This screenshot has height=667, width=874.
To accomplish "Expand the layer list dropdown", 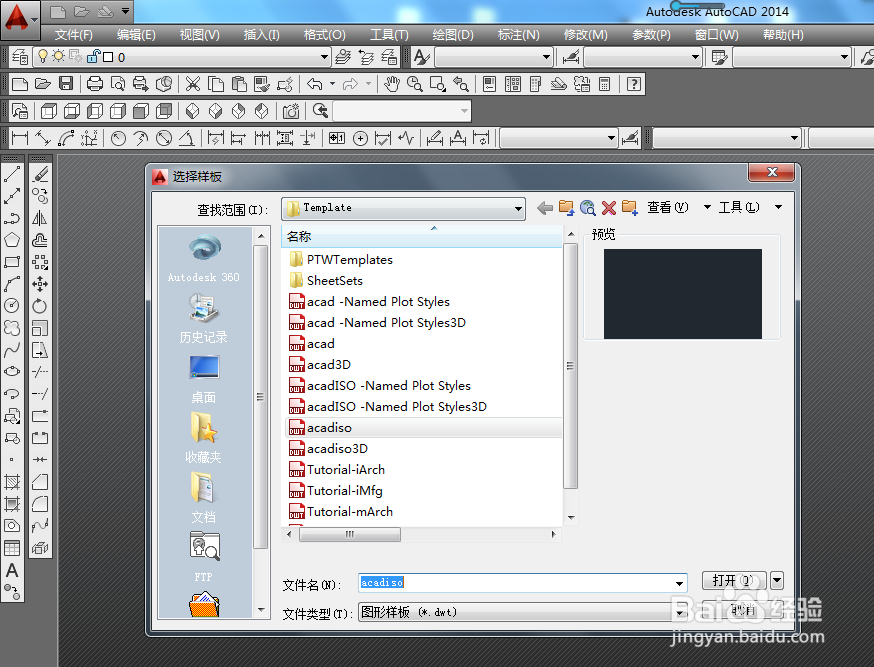I will coord(324,57).
